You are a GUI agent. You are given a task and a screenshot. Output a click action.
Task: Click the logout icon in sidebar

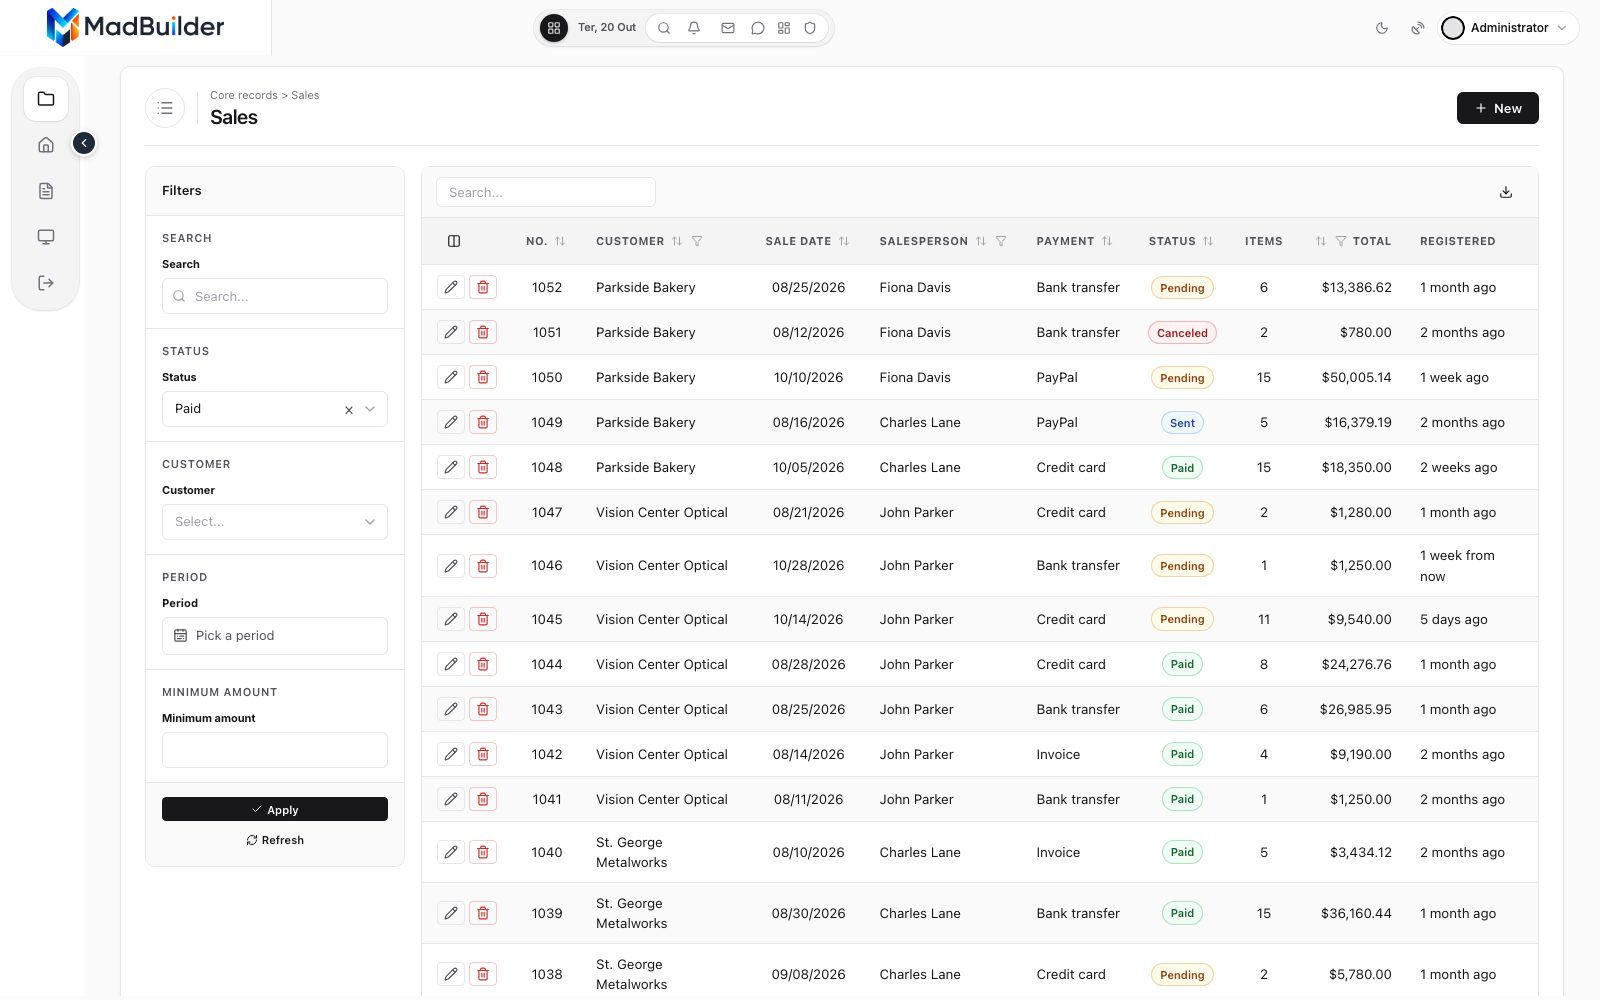point(46,283)
